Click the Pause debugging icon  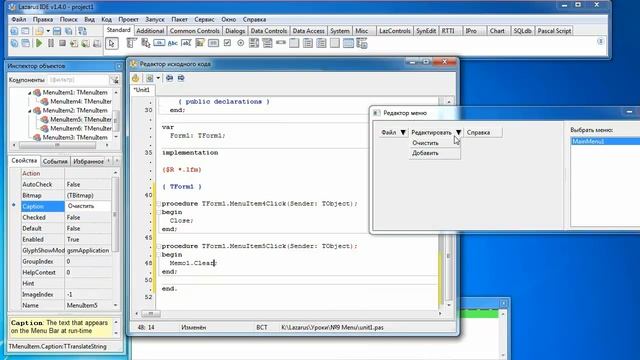[51, 43]
